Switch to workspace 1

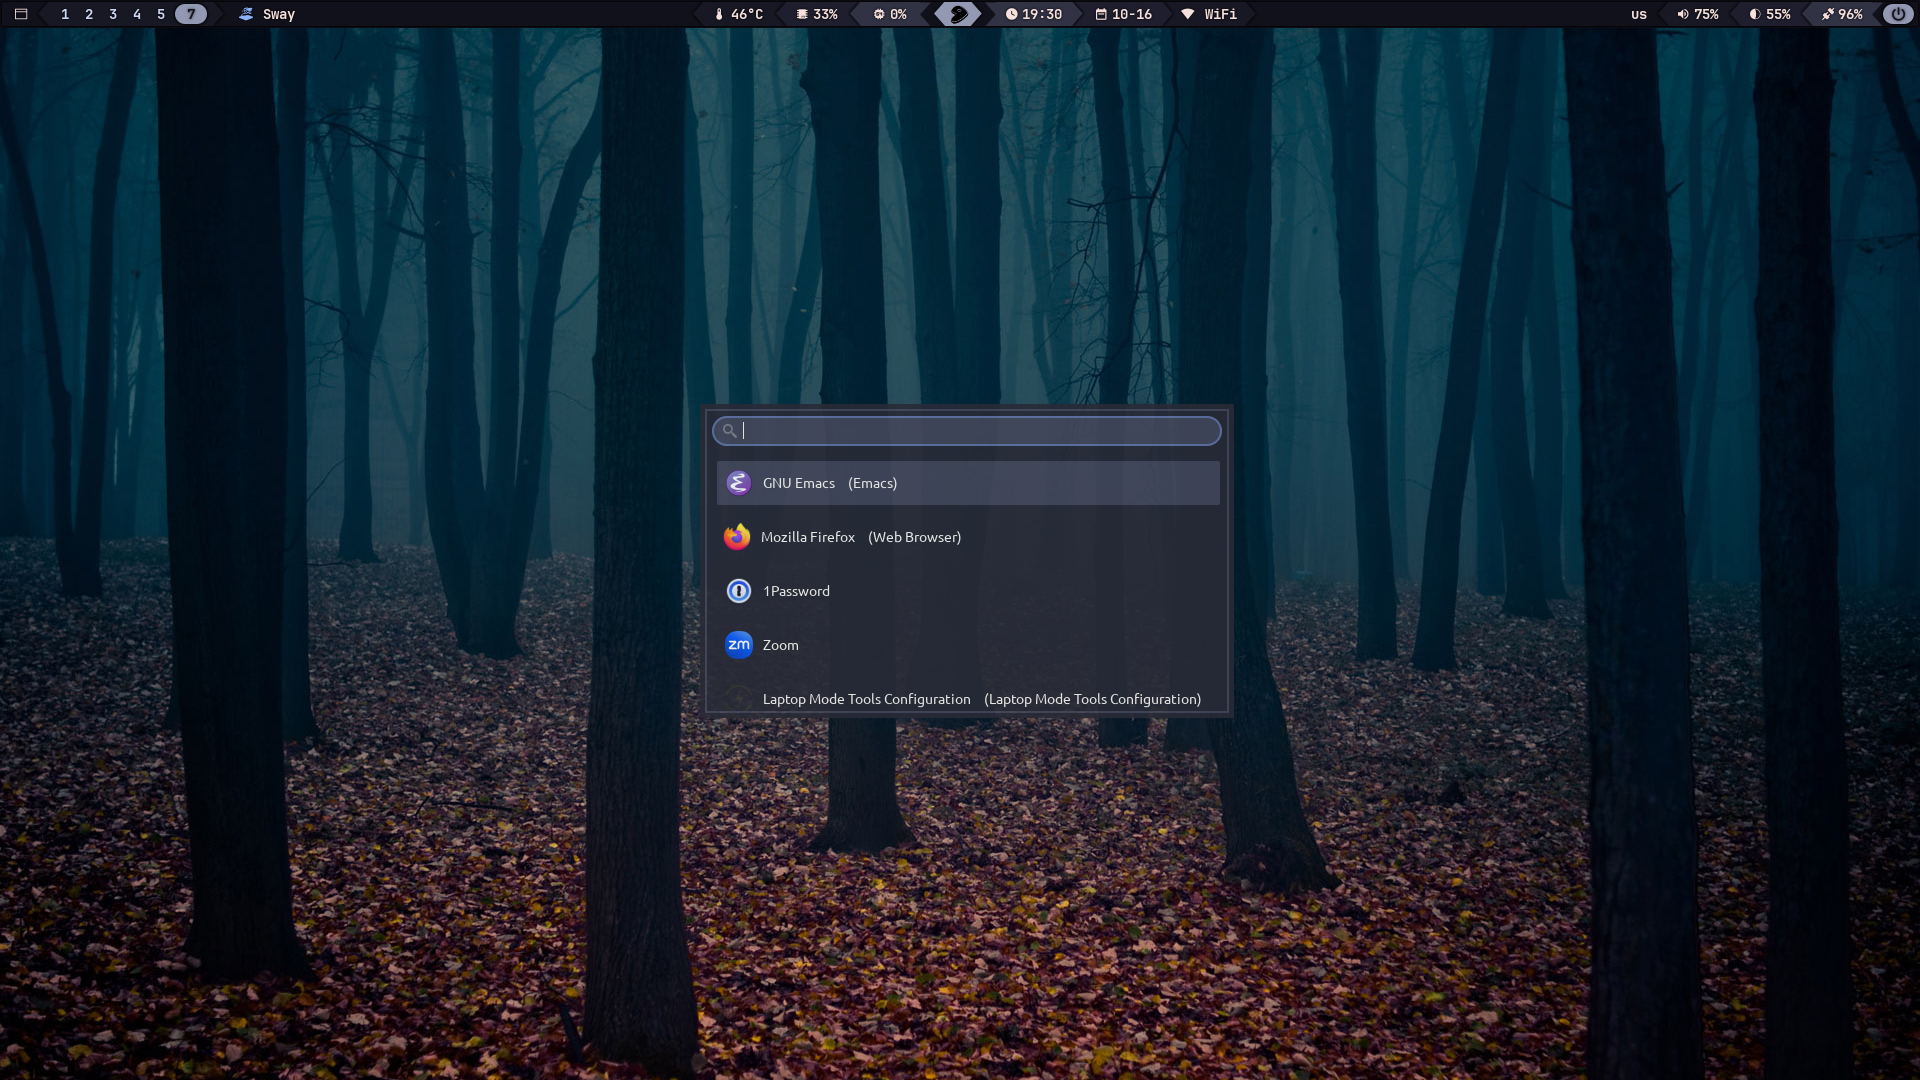[65, 14]
